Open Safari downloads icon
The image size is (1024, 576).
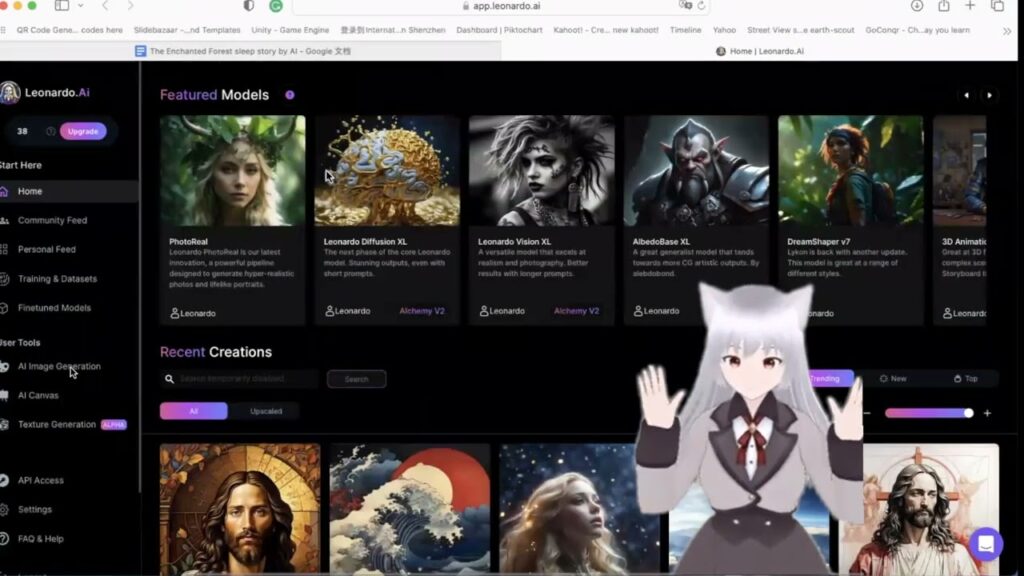point(917,5)
